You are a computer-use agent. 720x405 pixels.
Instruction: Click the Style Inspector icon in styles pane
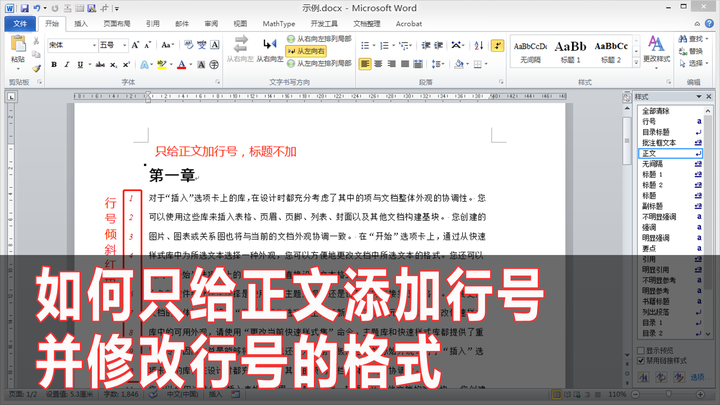coord(661,377)
